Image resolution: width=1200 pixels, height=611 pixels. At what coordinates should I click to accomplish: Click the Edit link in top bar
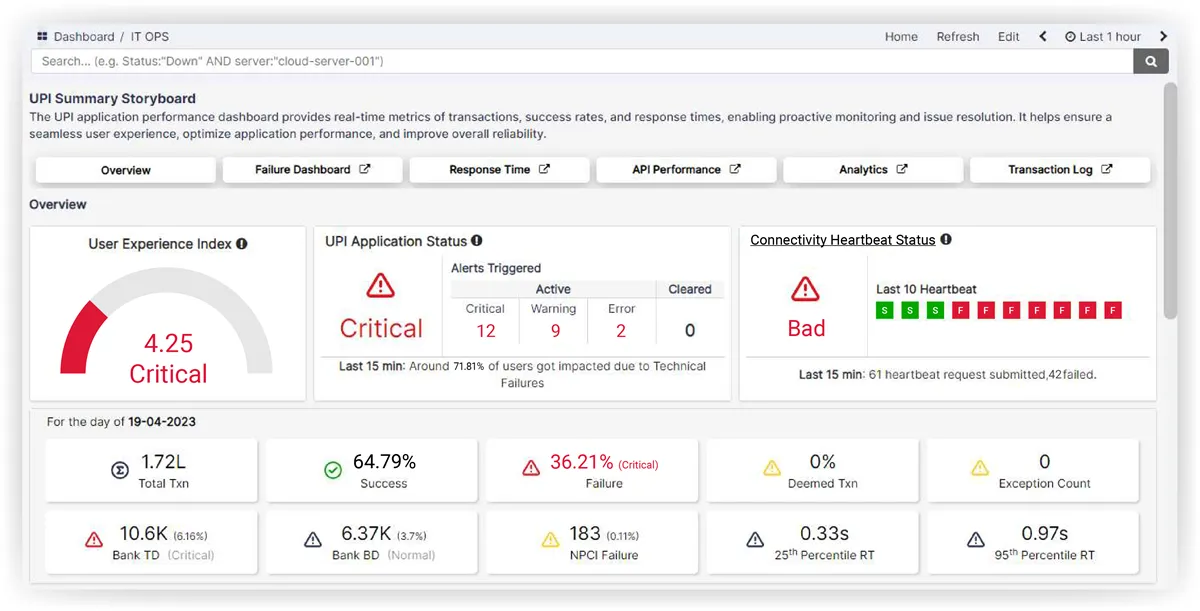coord(1009,37)
